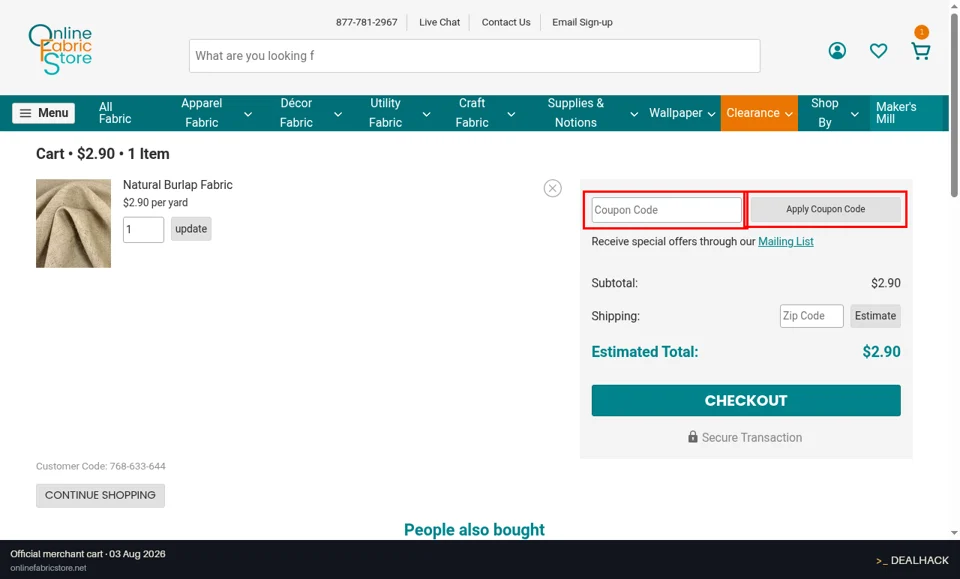Expand the Décor Fabric dropdown
This screenshot has width=960, height=579.
tap(337, 114)
